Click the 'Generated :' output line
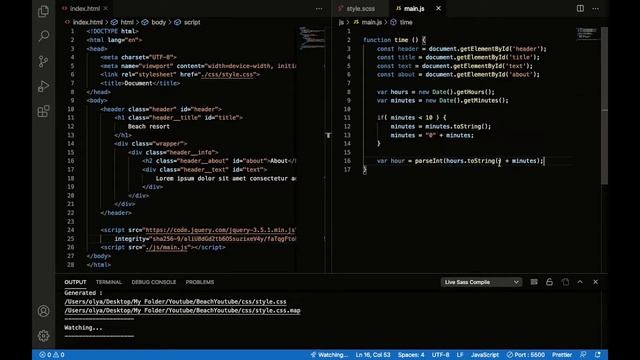Image resolution: width=640 pixels, height=360 pixels. [83, 293]
